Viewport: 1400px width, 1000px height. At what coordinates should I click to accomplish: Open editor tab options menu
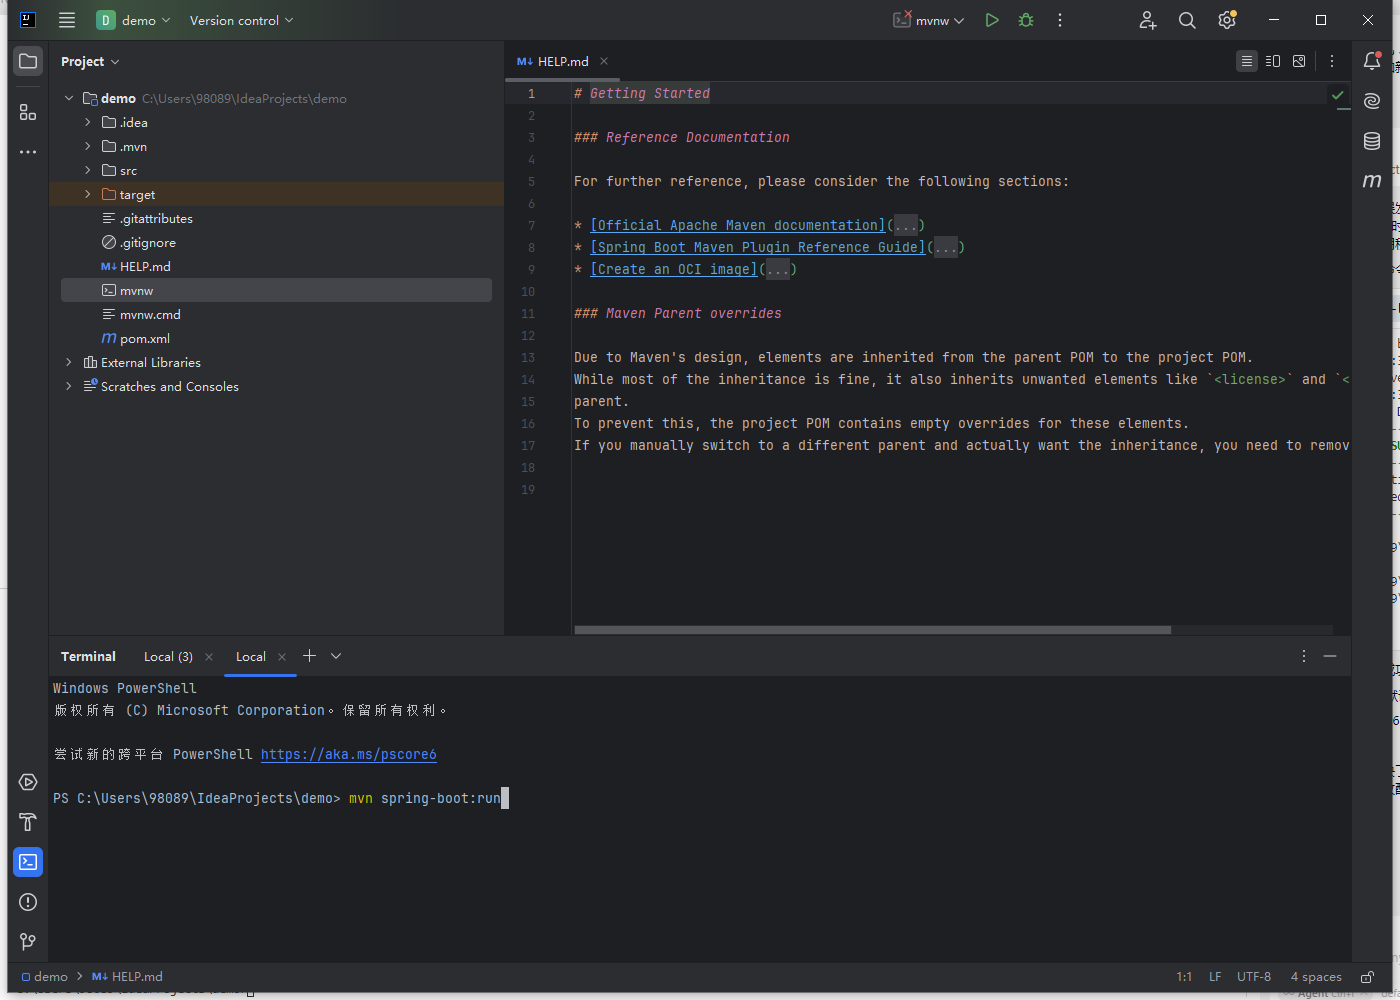1332,61
